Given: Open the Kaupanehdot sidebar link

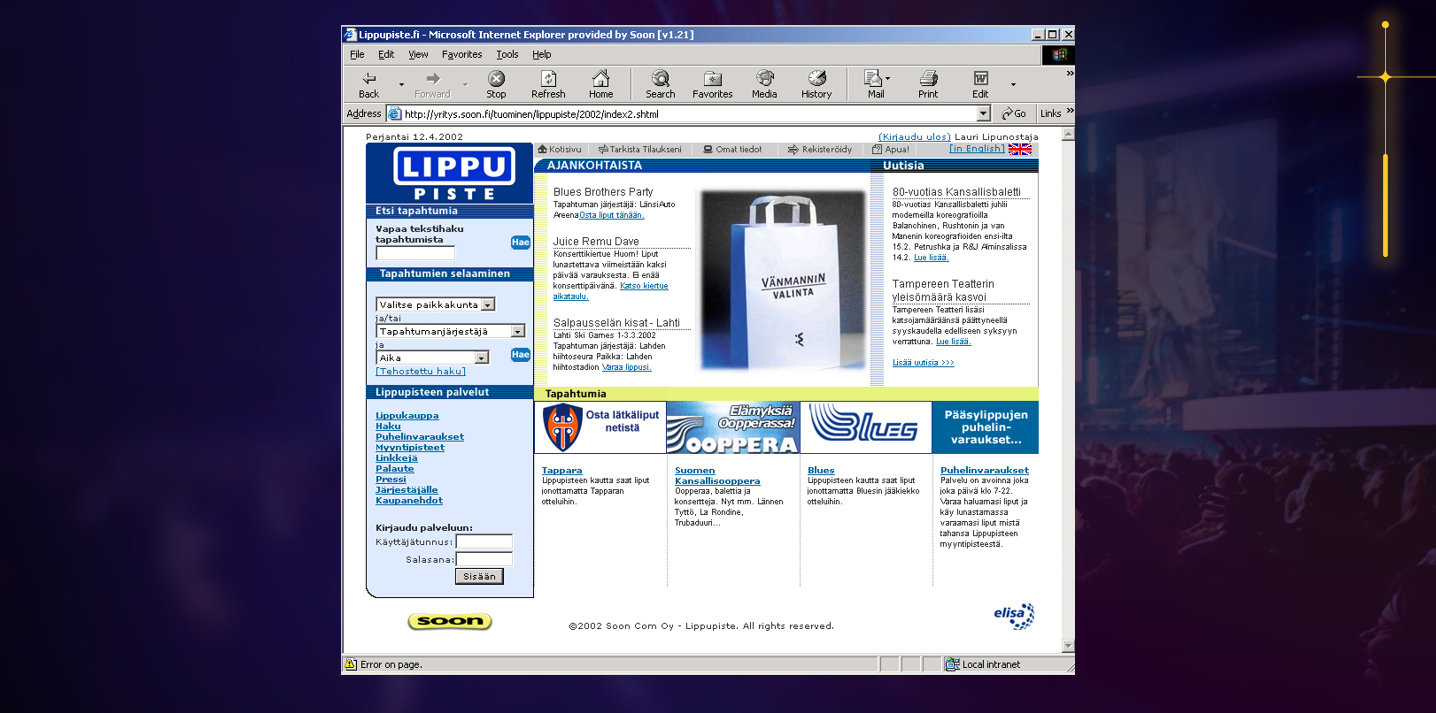Looking at the screenshot, I should (x=409, y=501).
